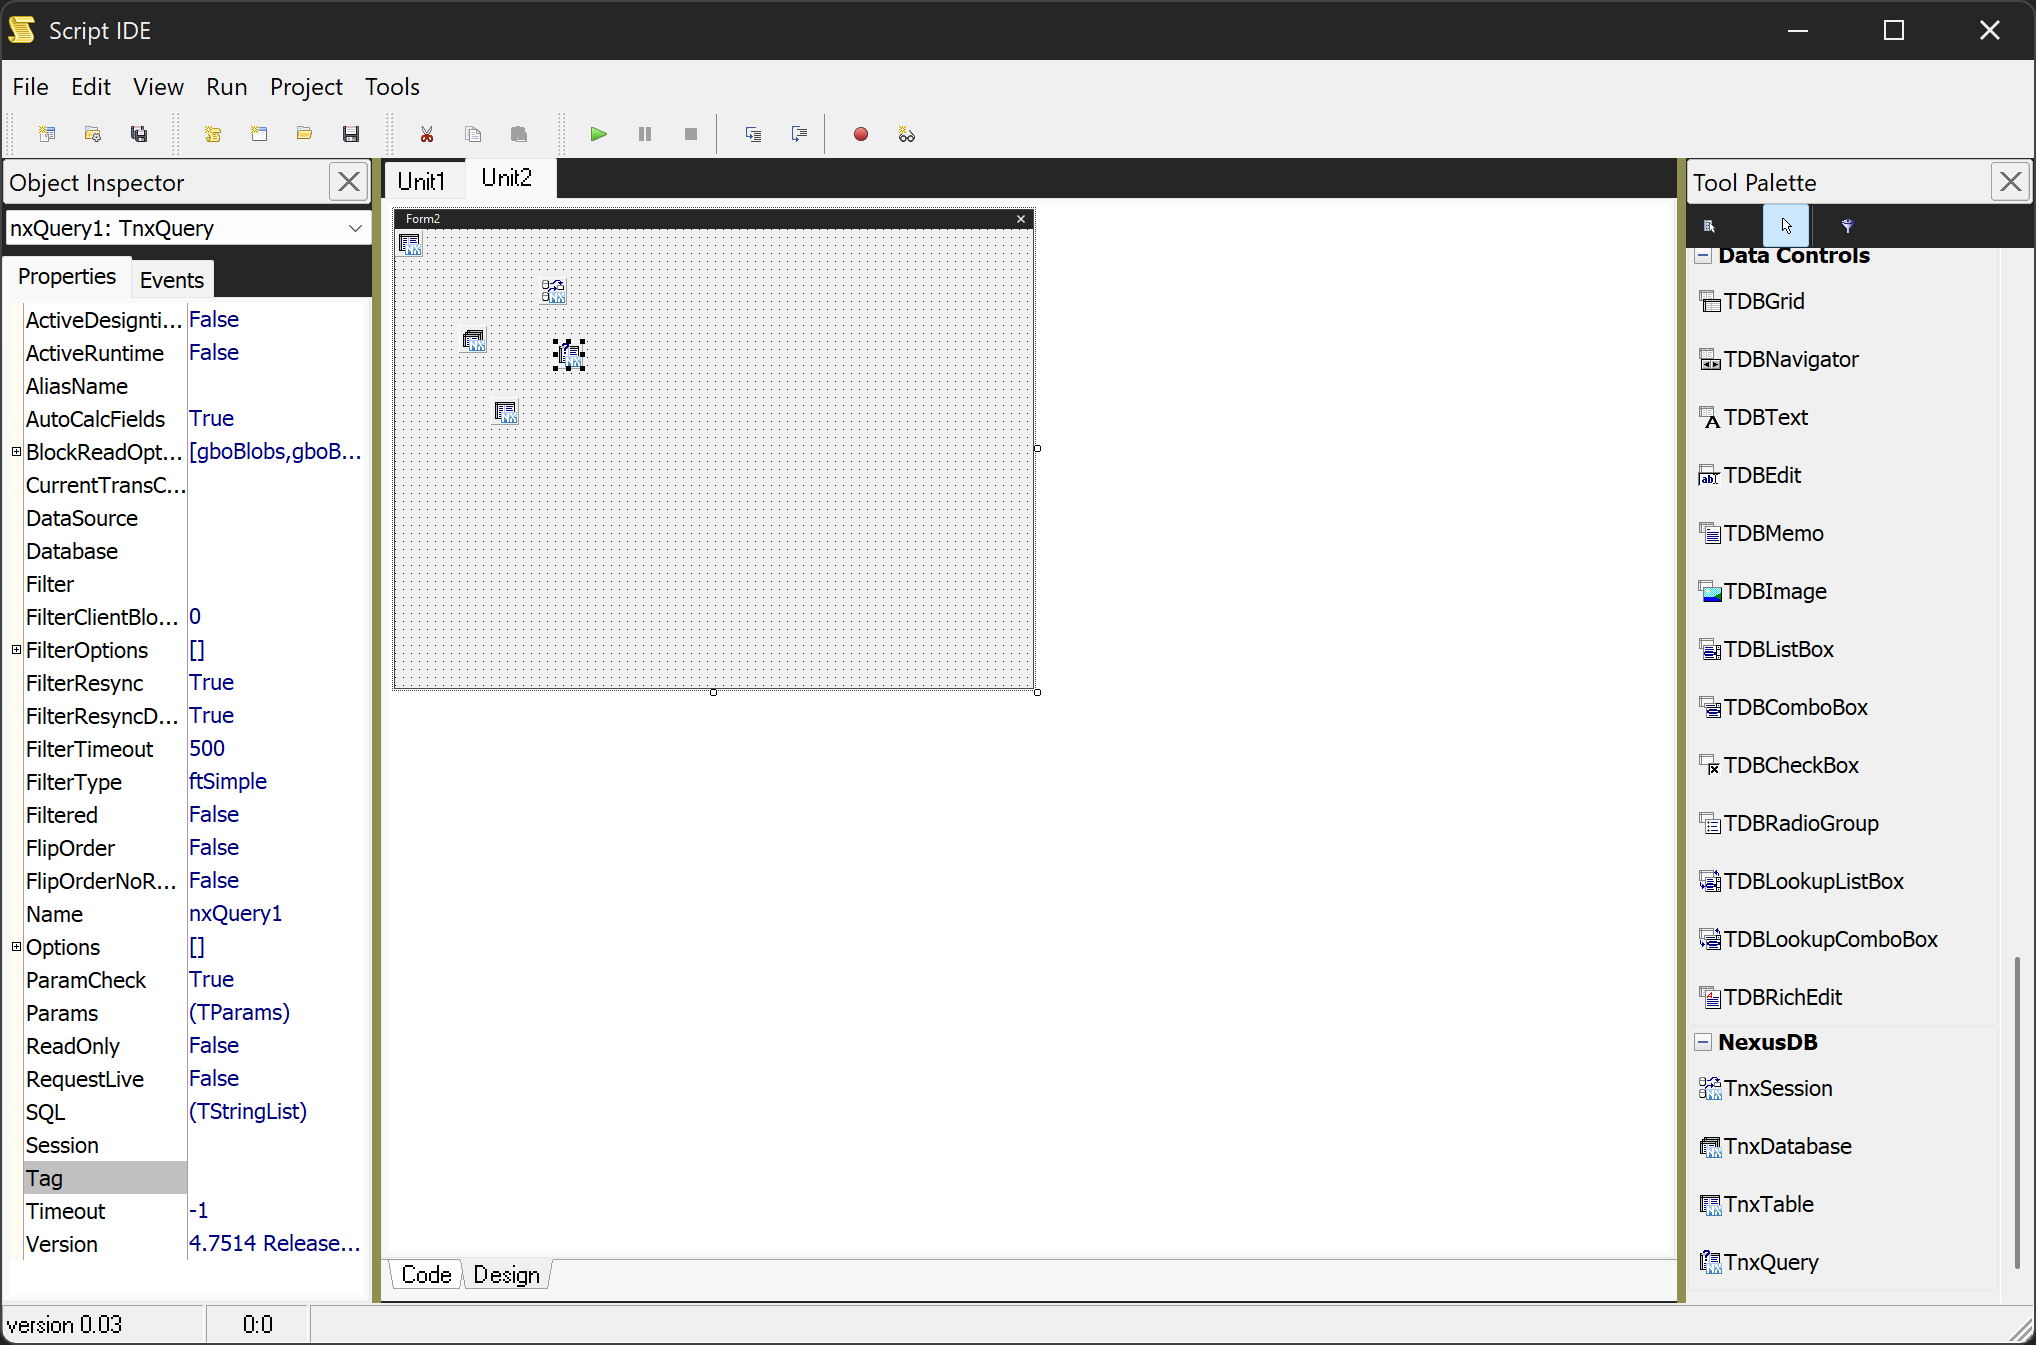The width and height of the screenshot is (2036, 1345).
Task: Open the Run menu
Action: tap(227, 87)
